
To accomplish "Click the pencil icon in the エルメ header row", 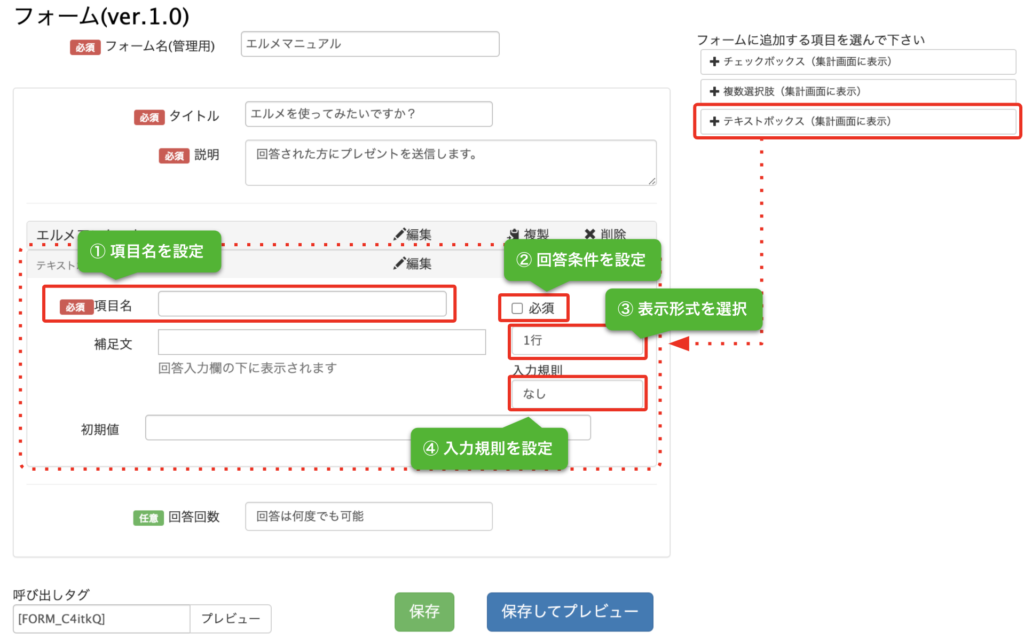I will (399, 234).
